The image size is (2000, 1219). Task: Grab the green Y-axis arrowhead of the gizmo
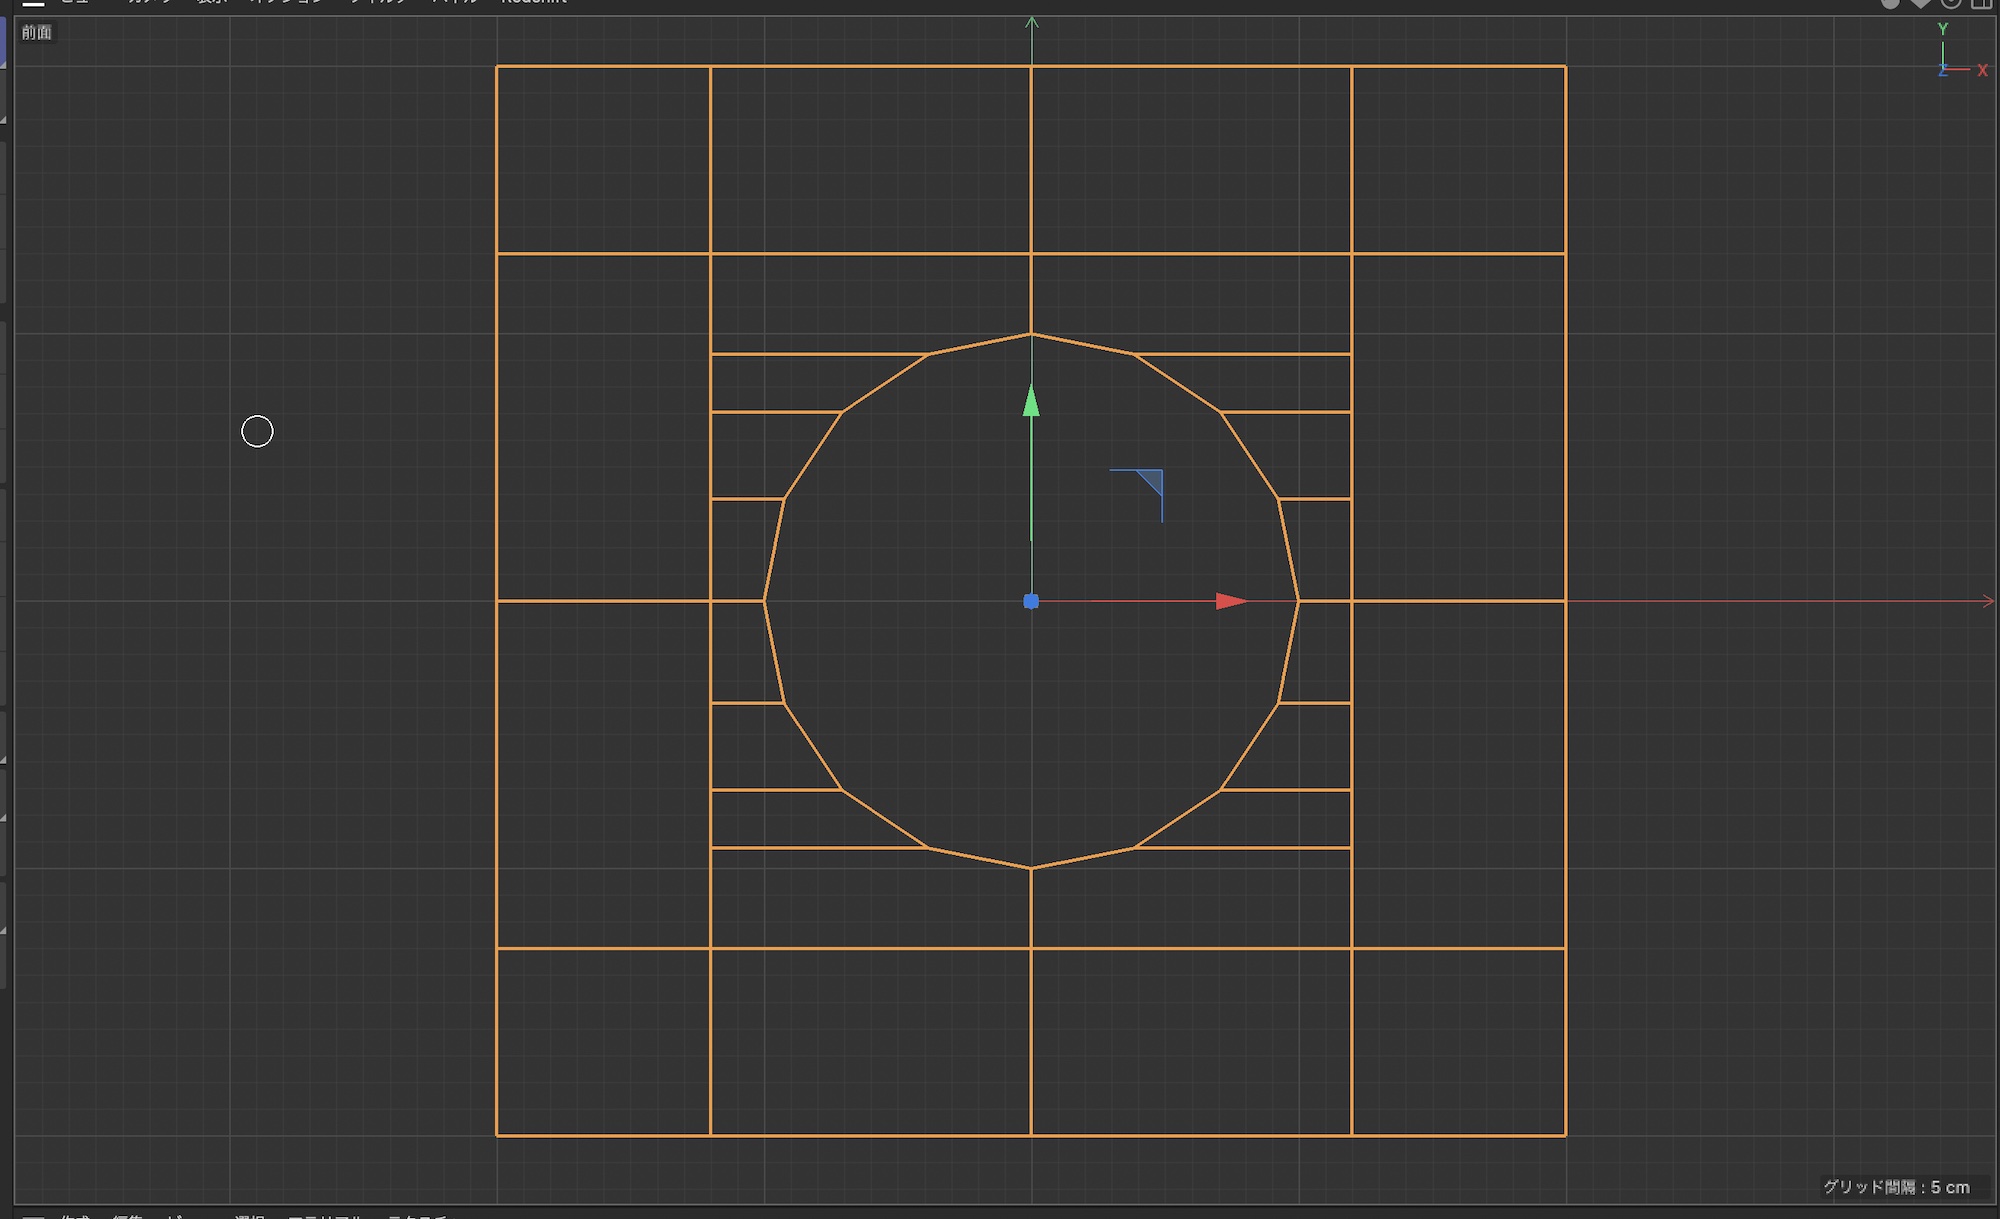point(1031,401)
